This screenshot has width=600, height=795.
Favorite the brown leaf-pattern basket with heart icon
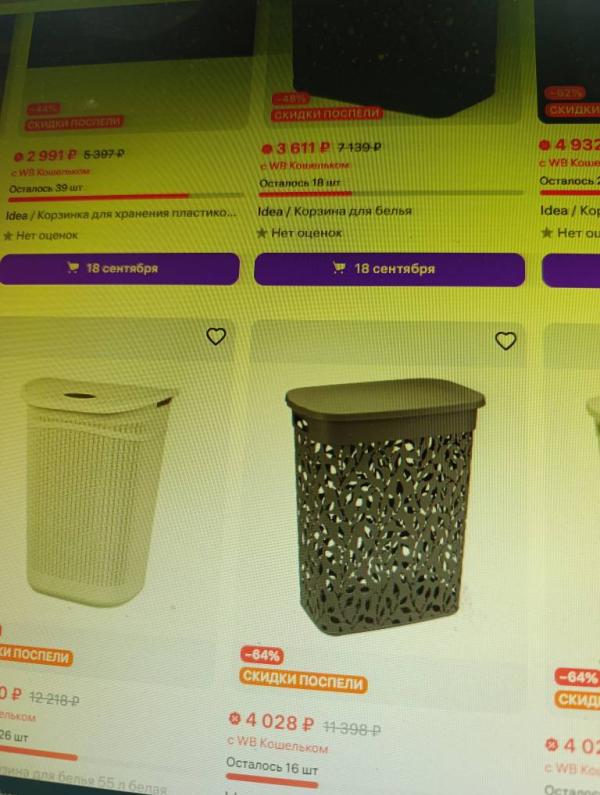coord(506,341)
